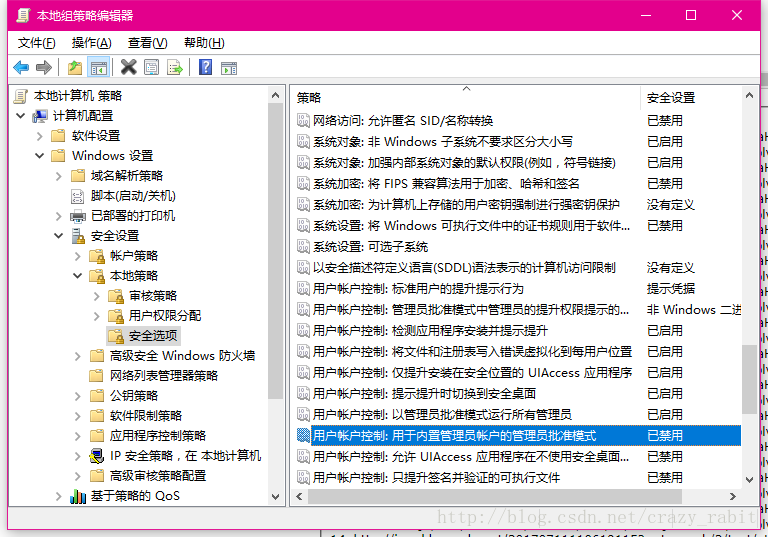
Task: Click the 安全设置 lock icon in tree
Action: (x=78, y=236)
